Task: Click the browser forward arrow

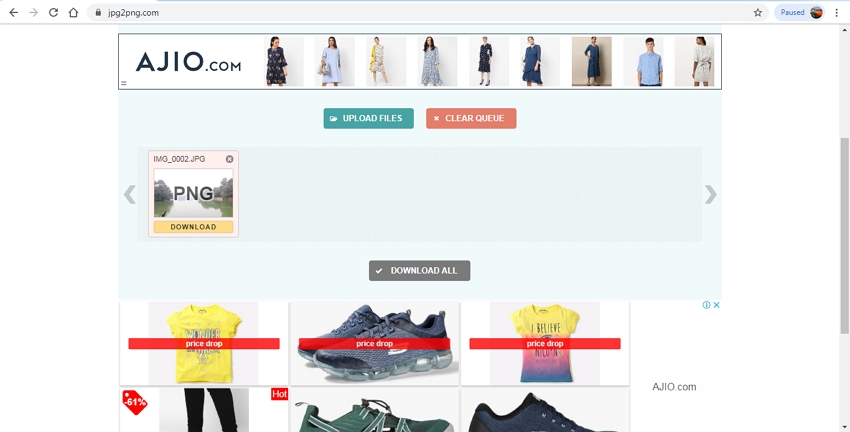Action: point(33,13)
